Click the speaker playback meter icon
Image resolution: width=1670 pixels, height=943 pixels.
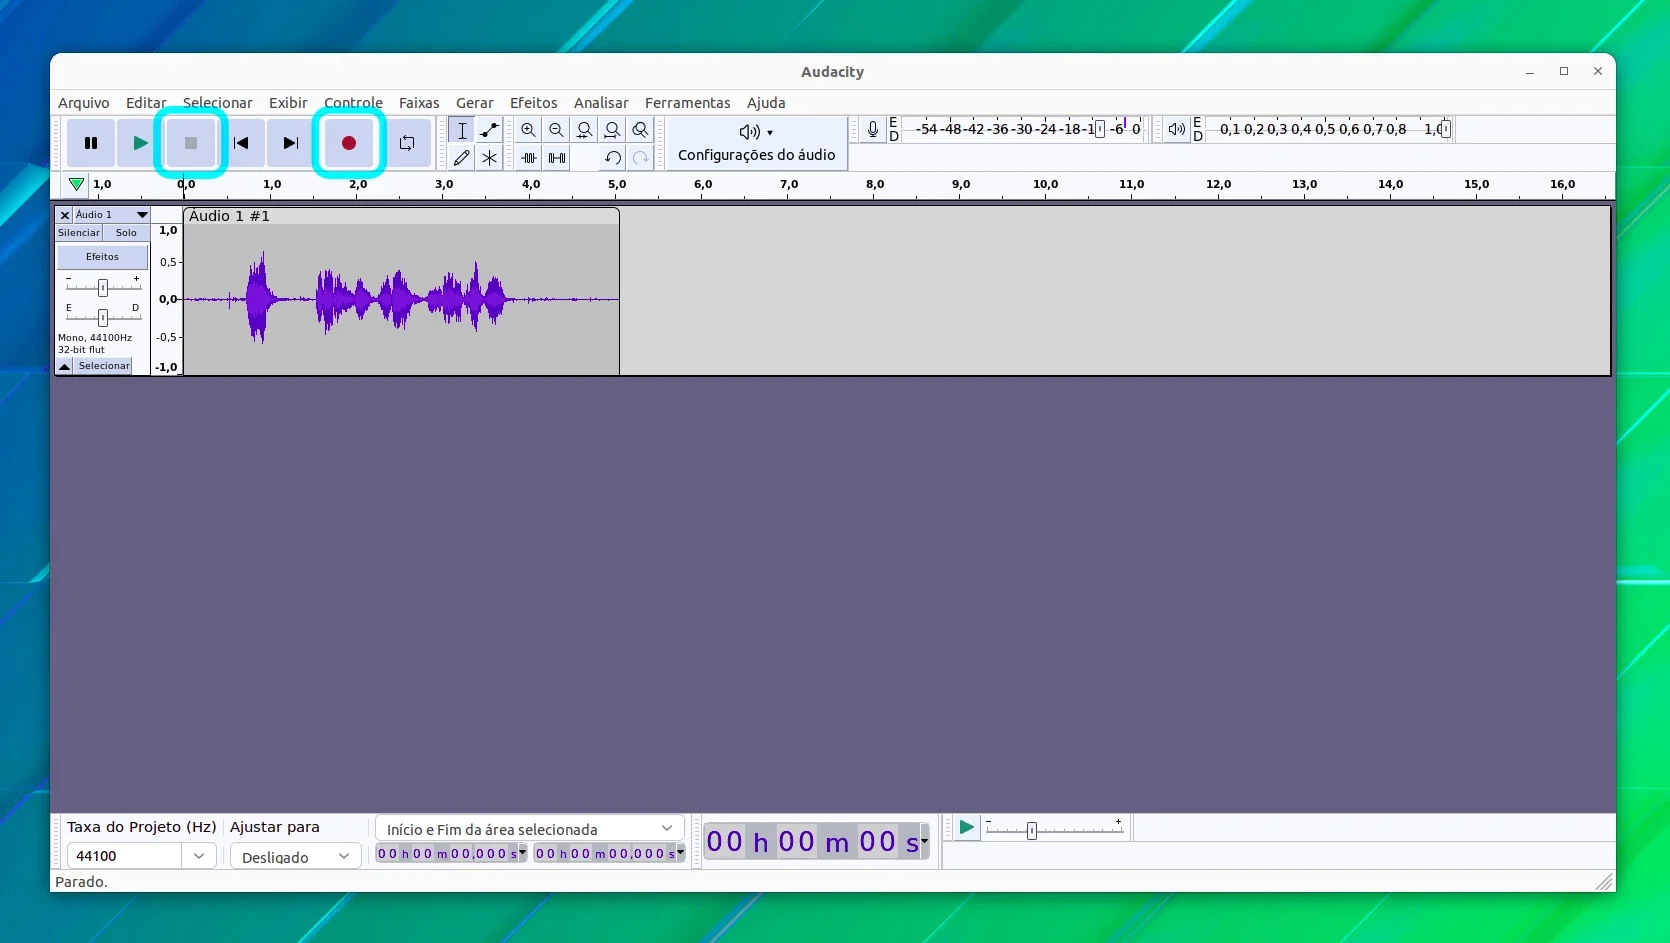pyautogui.click(x=1177, y=129)
